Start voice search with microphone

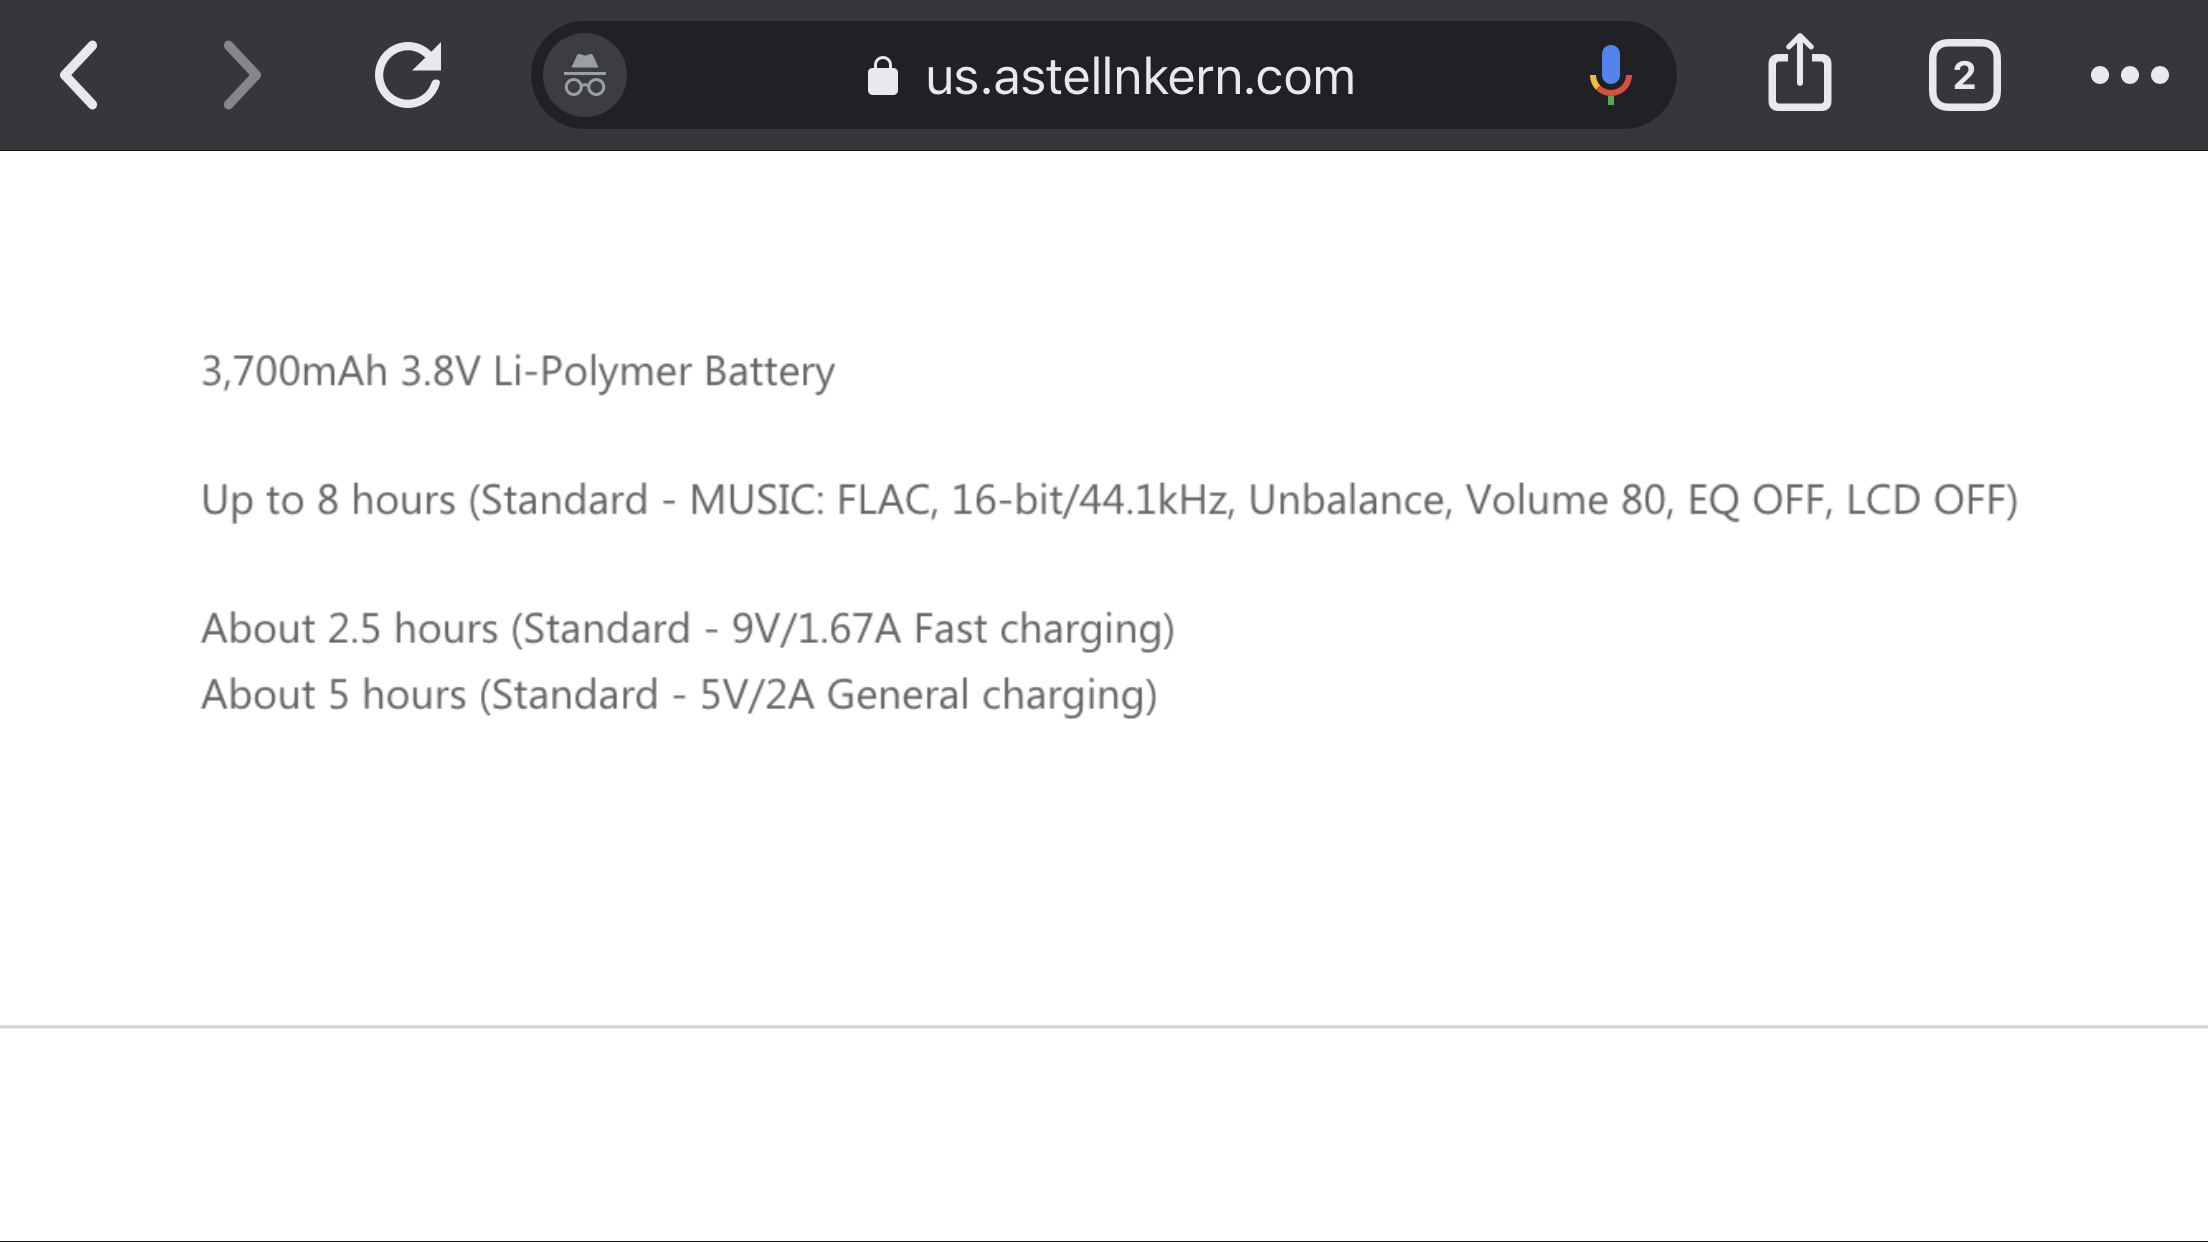pos(1610,75)
